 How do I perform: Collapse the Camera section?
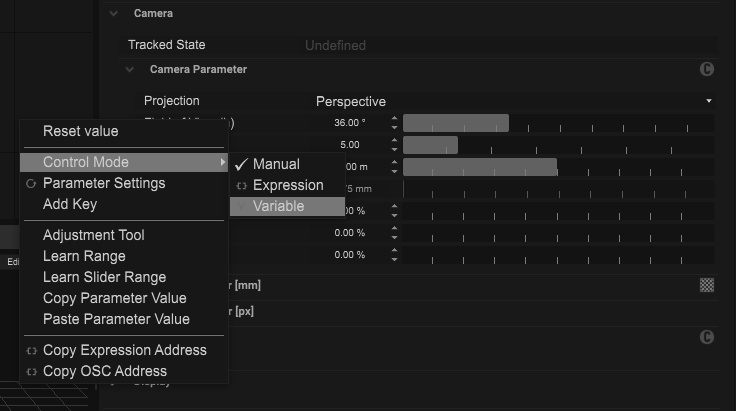pyautogui.click(x=113, y=14)
